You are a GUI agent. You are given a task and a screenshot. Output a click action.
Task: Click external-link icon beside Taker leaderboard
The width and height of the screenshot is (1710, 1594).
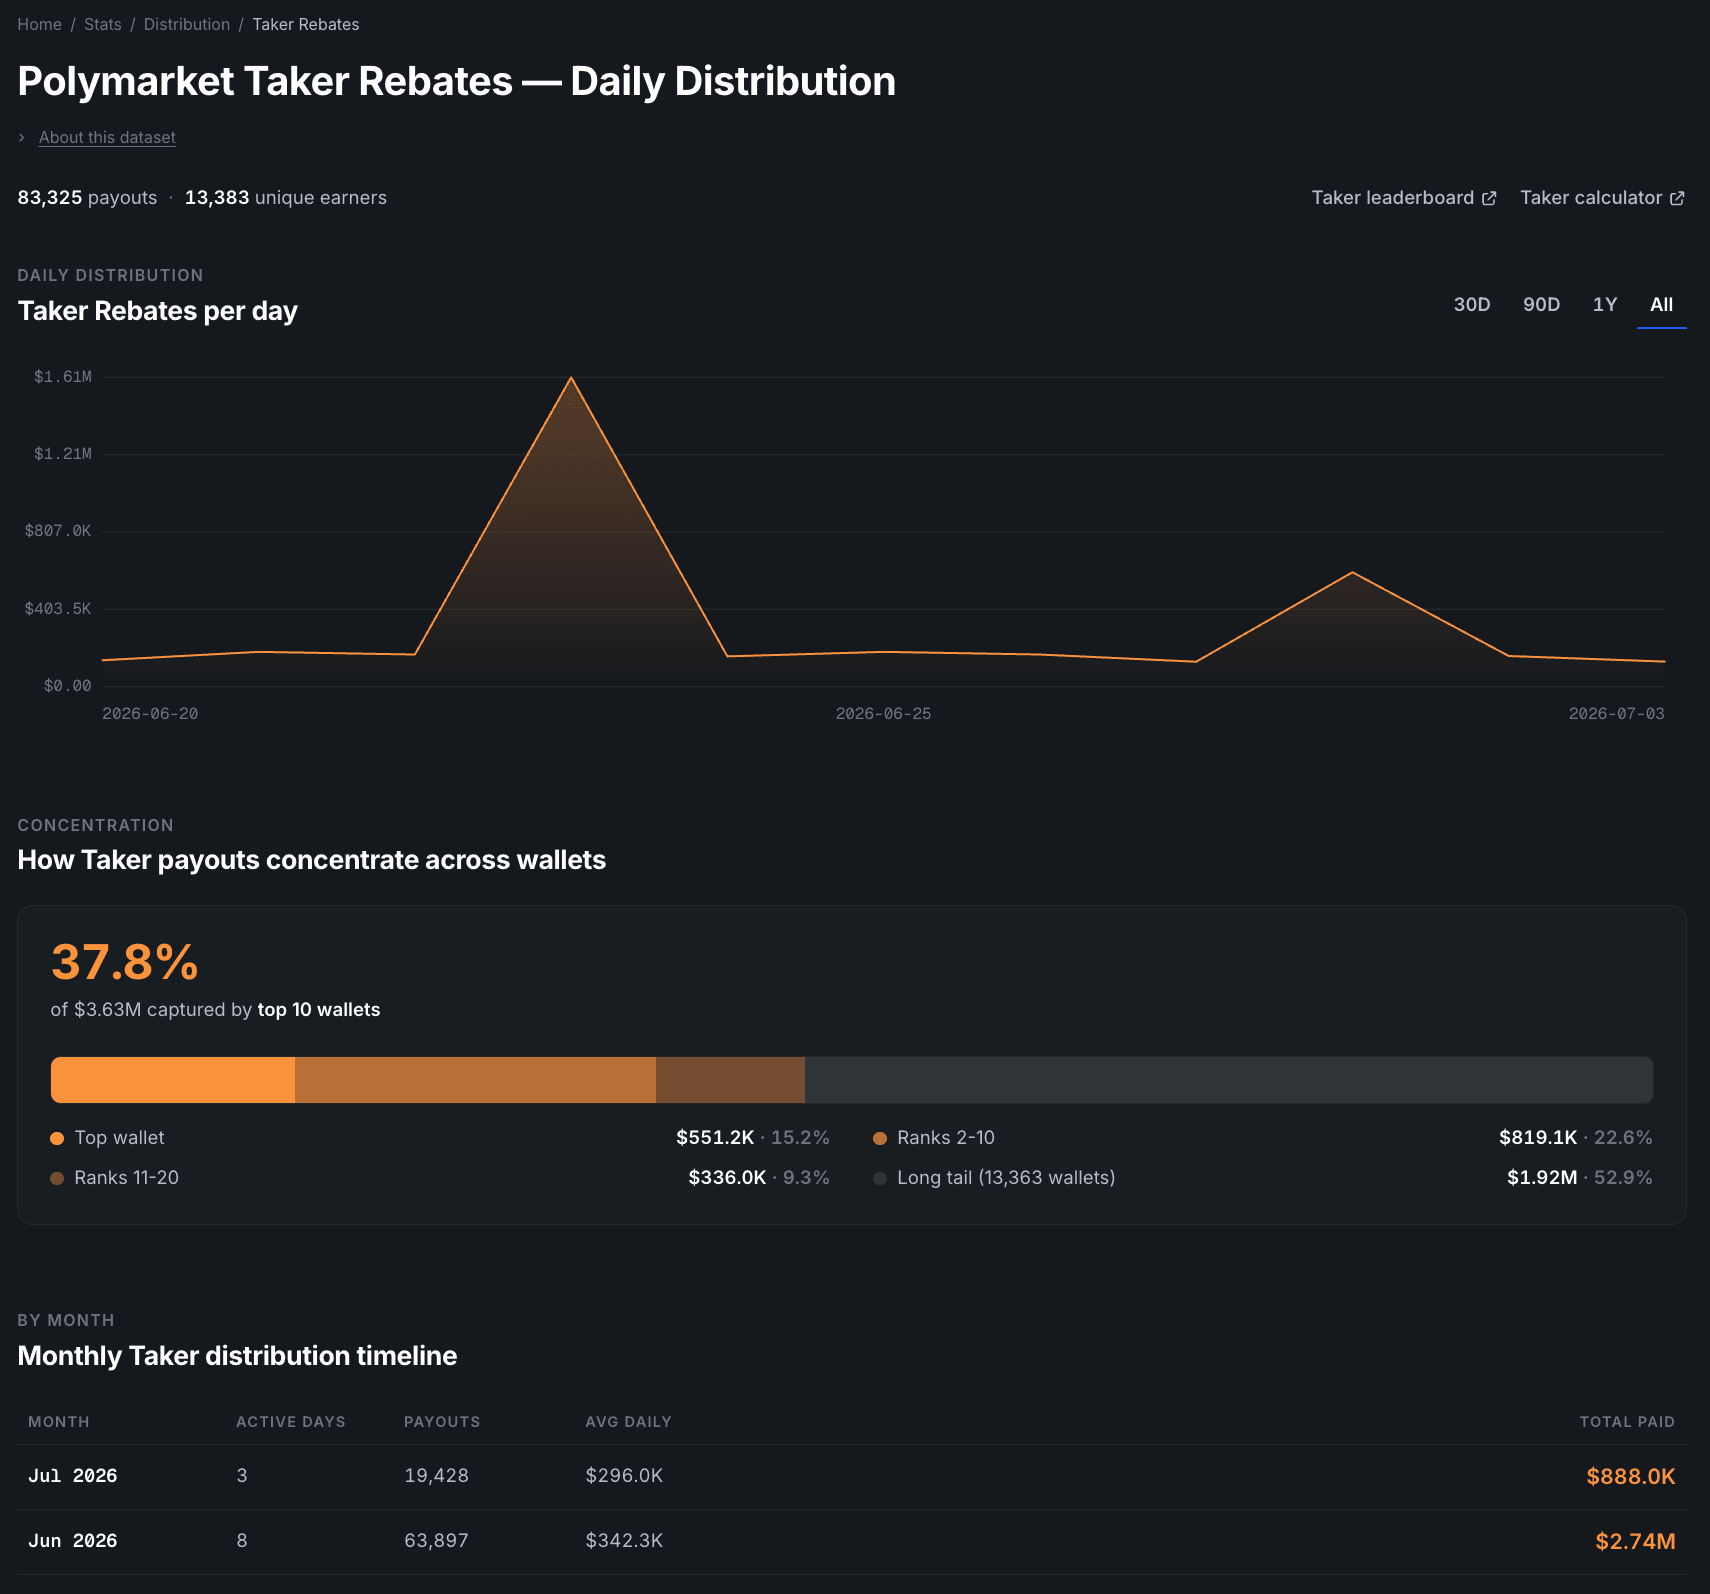[x=1489, y=198]
